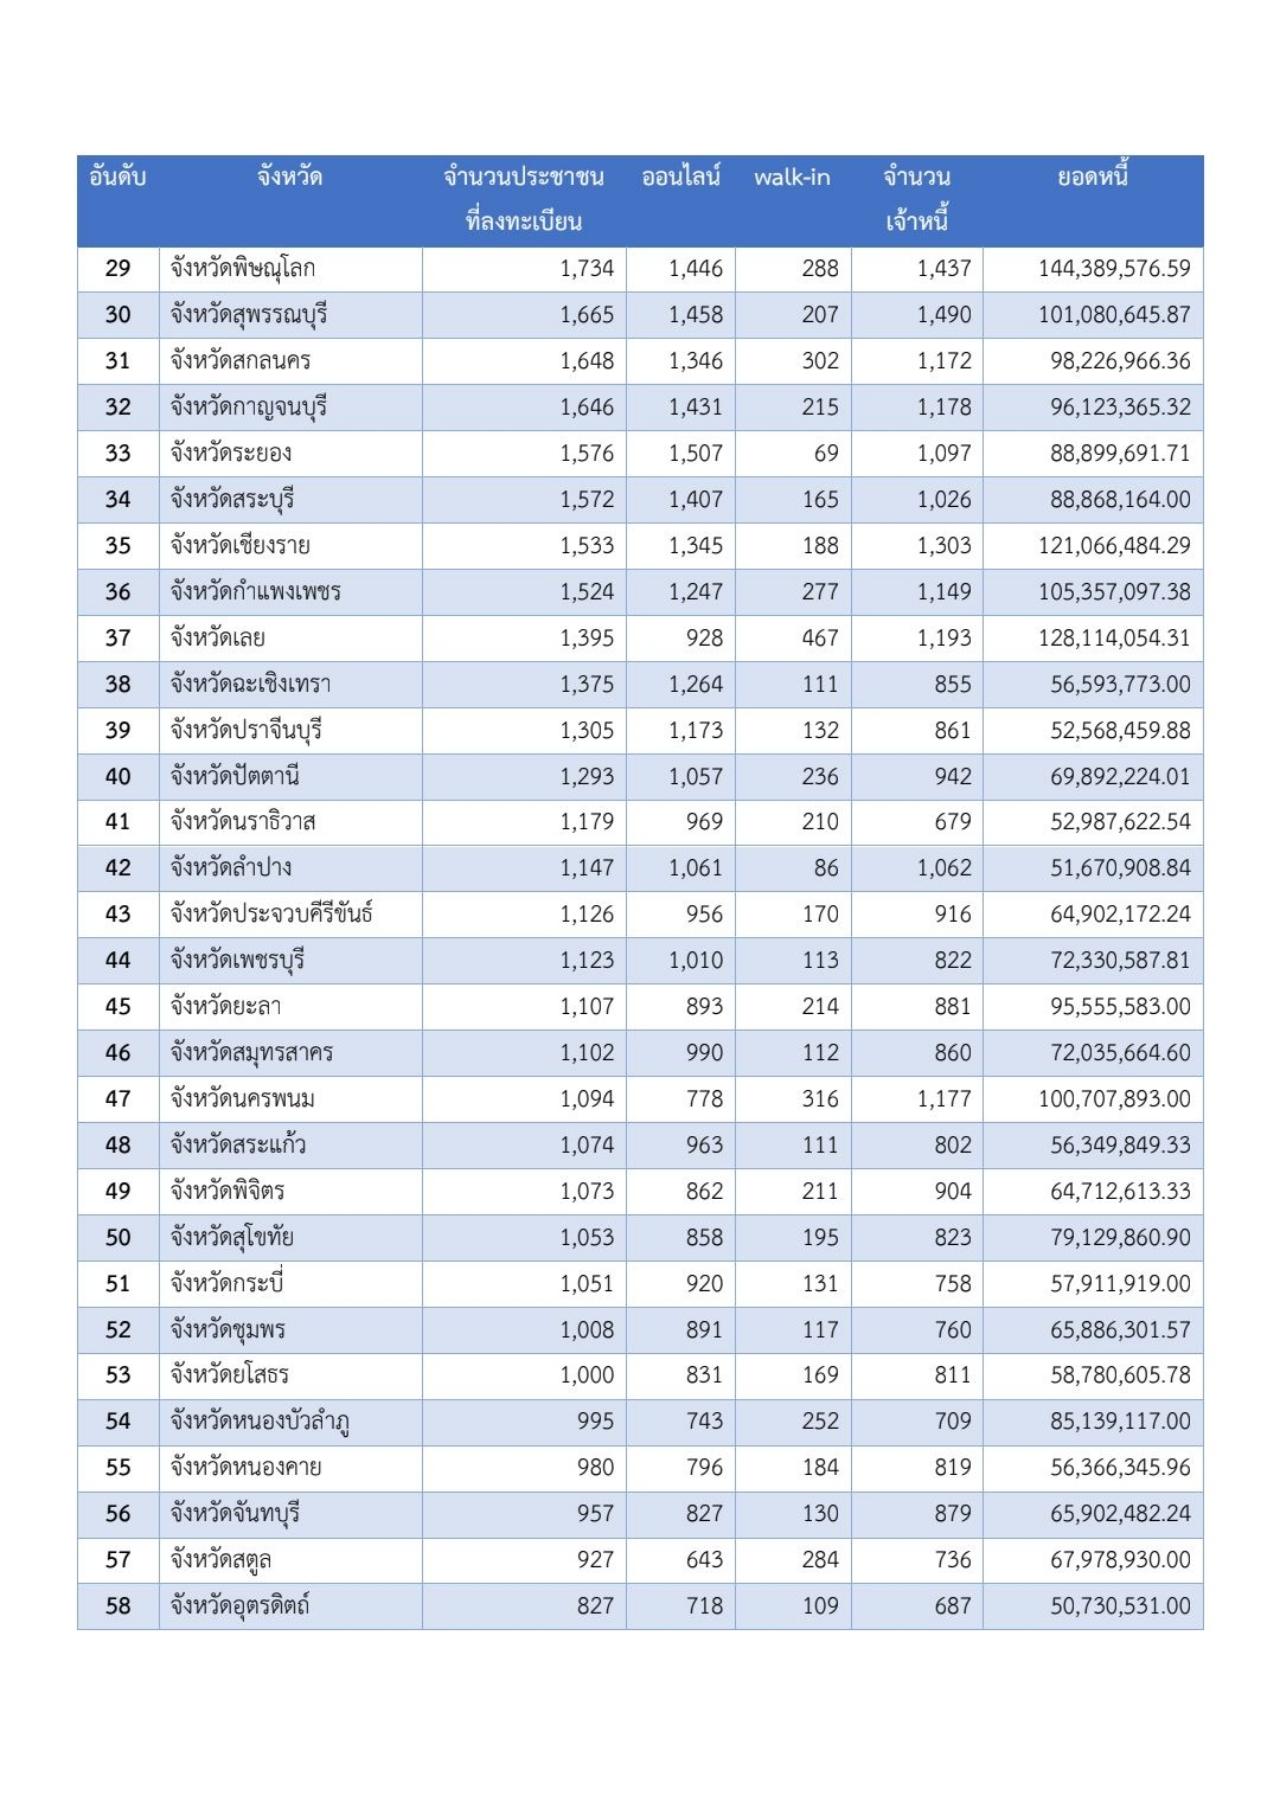Select registered count 1,000 for ยโสธร
The height and width of the screenshot is (1809, 1280).
pos(587,1375)
